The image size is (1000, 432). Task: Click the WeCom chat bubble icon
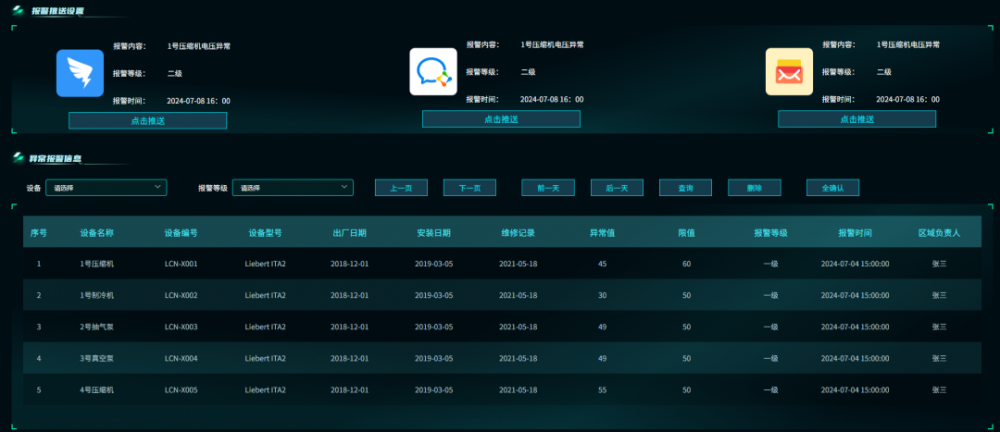(433, 71)
